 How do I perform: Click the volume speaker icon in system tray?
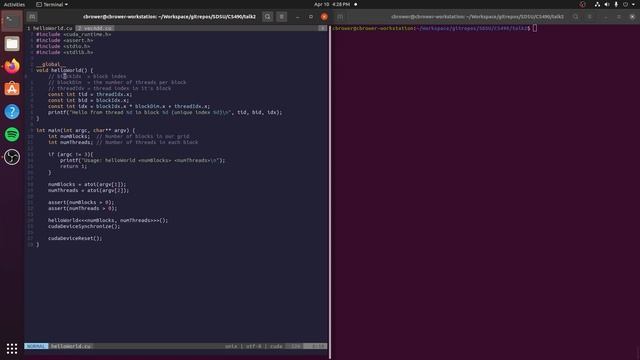tap(607, 4)
